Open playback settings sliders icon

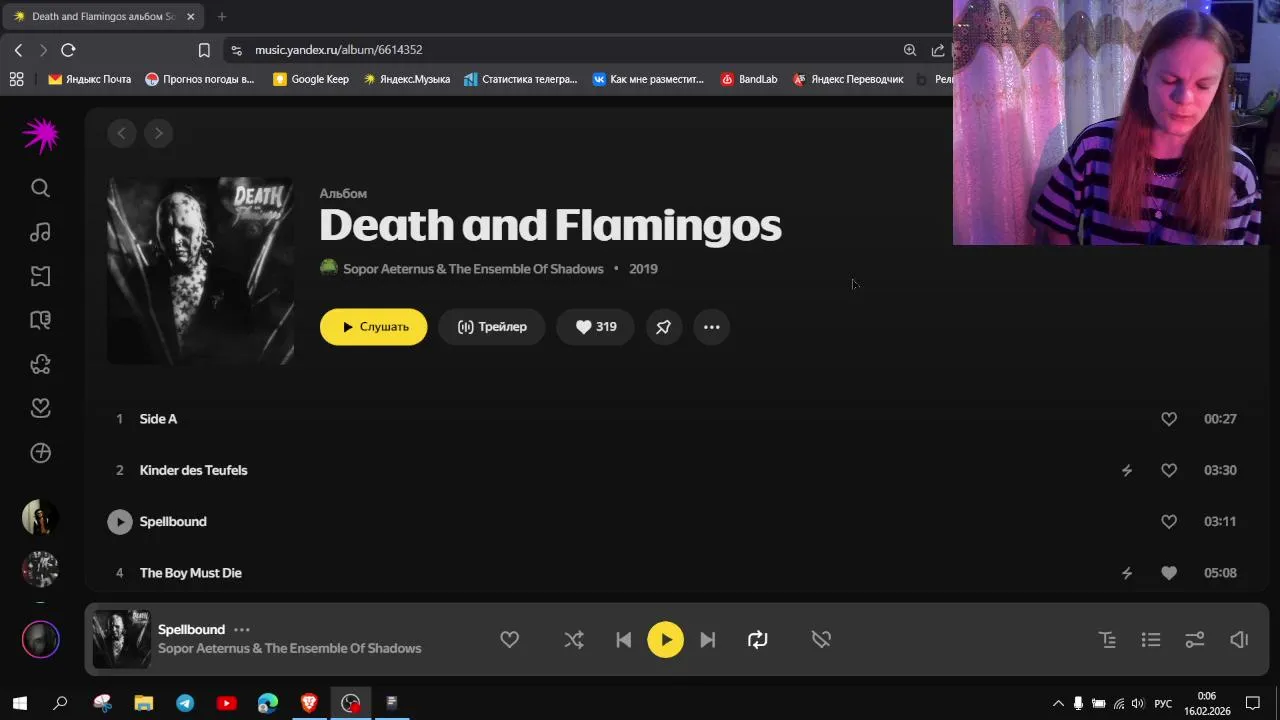click(x=1195, y=640)
